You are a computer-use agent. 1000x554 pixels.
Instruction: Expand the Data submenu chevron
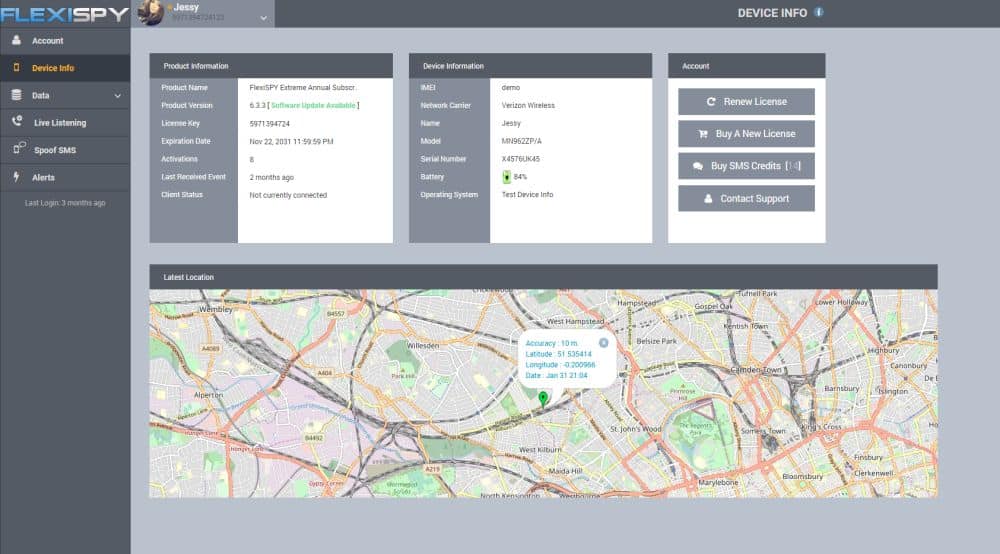[x=117, y=96]
